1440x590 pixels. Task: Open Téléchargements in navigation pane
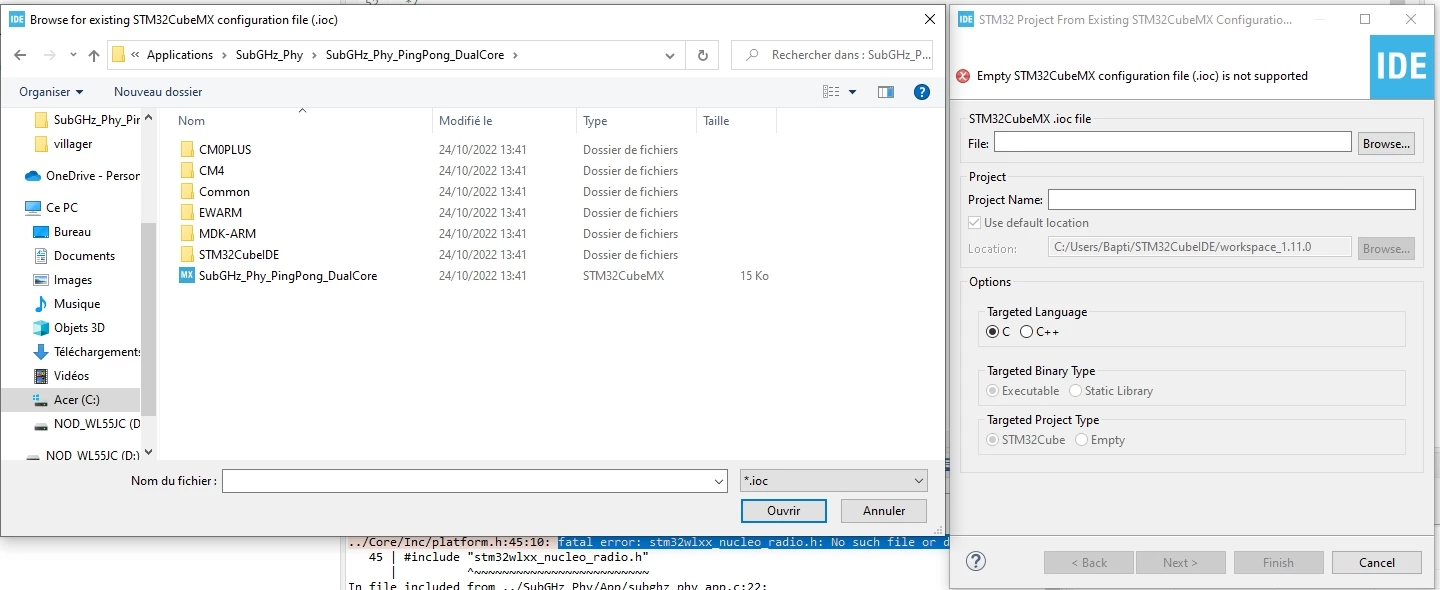click(96, 351)
